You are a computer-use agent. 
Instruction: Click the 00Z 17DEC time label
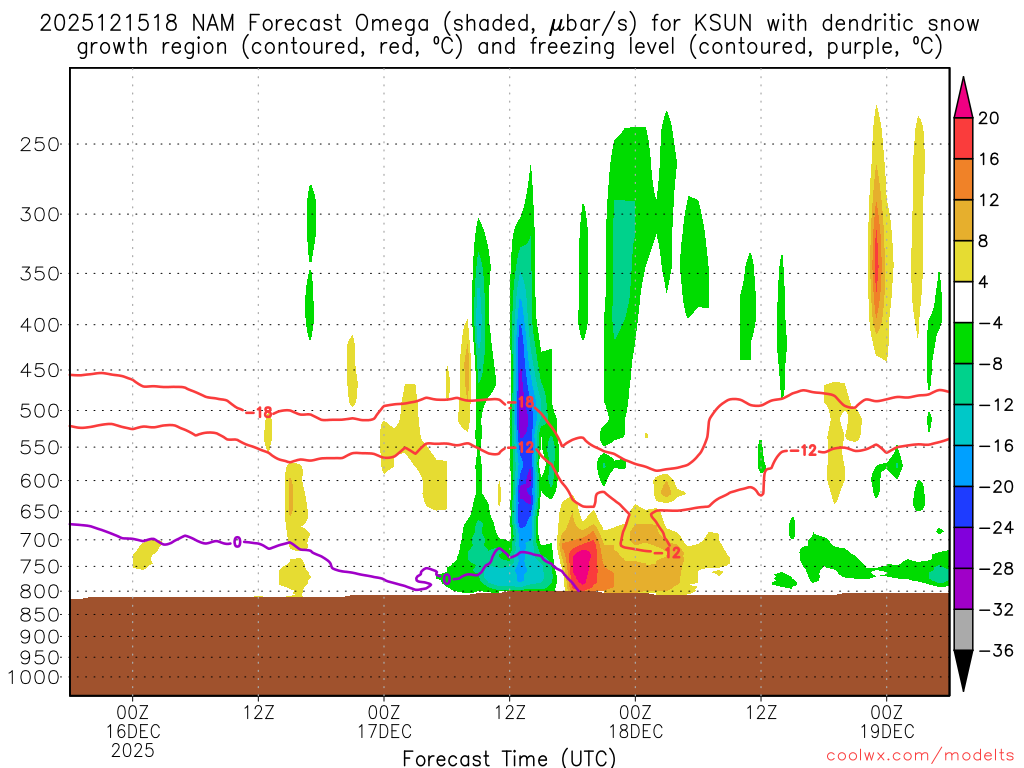pos(384,721)
